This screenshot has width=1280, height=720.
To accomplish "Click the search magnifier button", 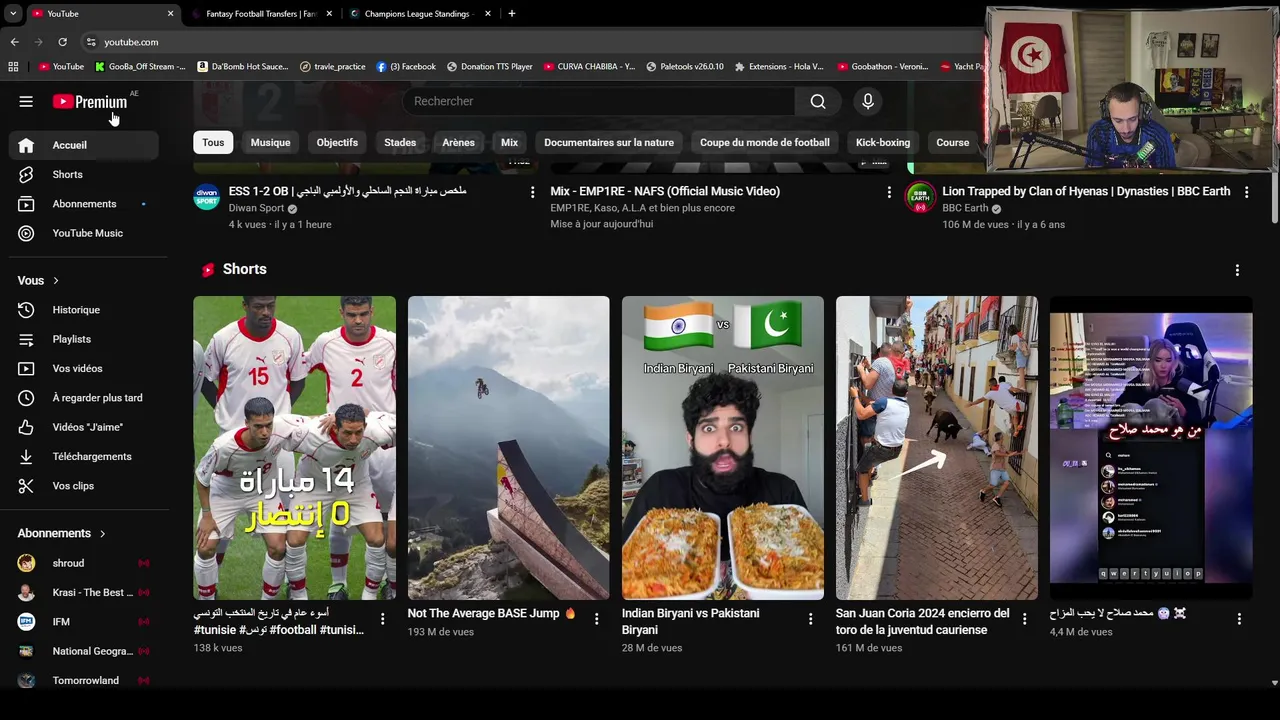I will (818, 101).
